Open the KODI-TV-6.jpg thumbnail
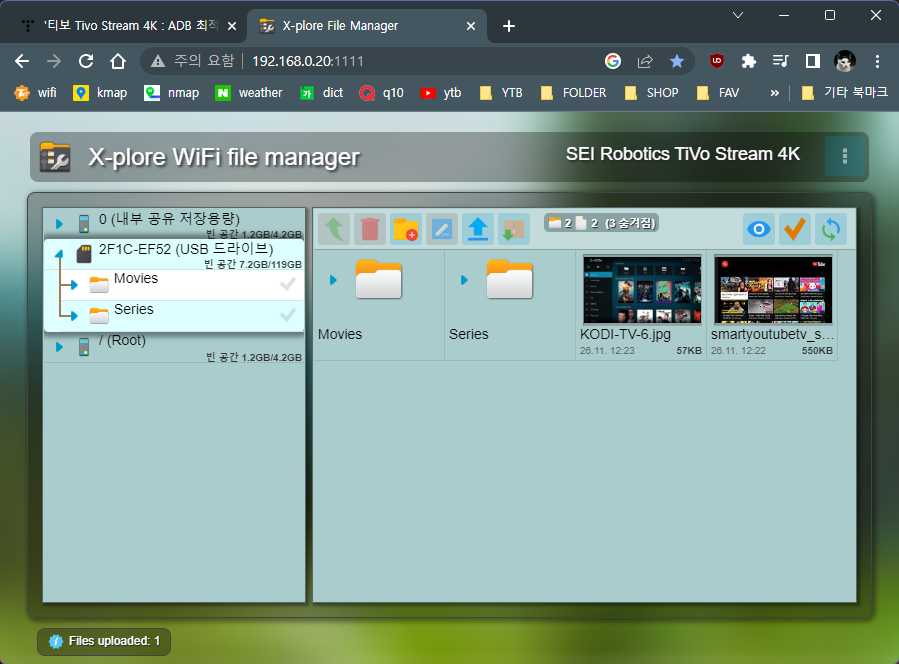This screenshot has width=899, height=664. 642,290
